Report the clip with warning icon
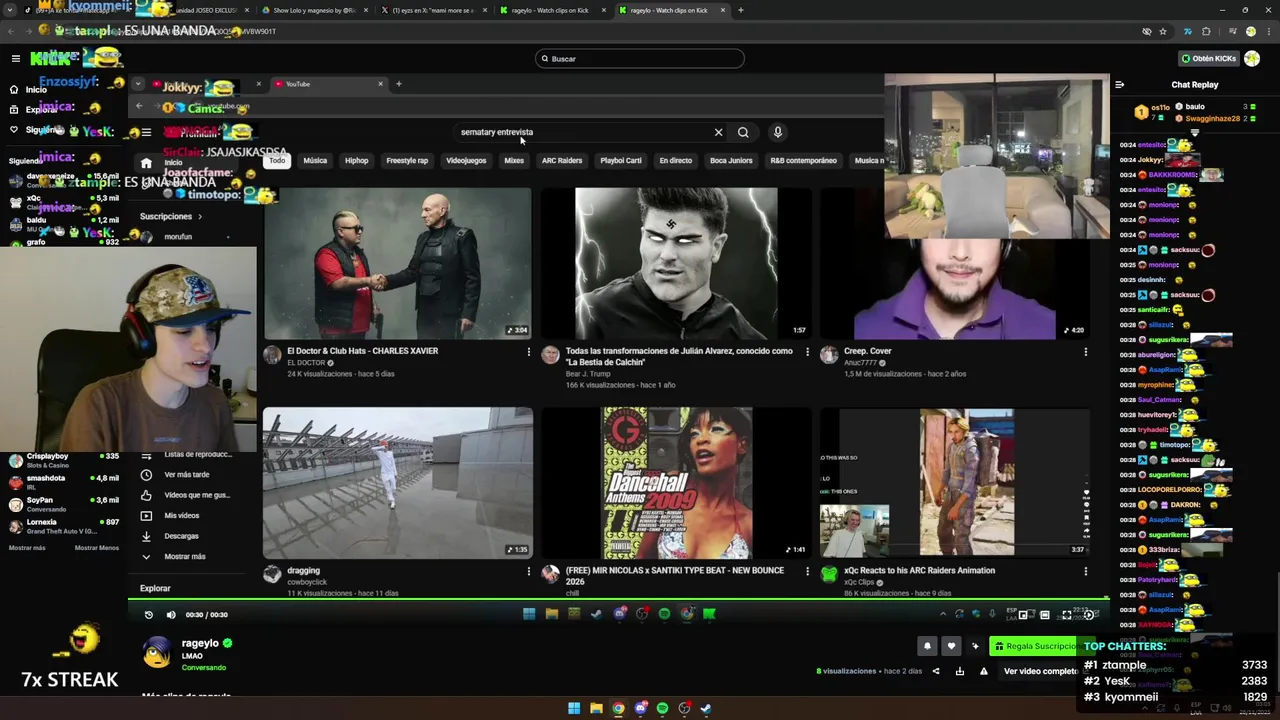Screen dimensions: 1280x720 click(984, 671)
